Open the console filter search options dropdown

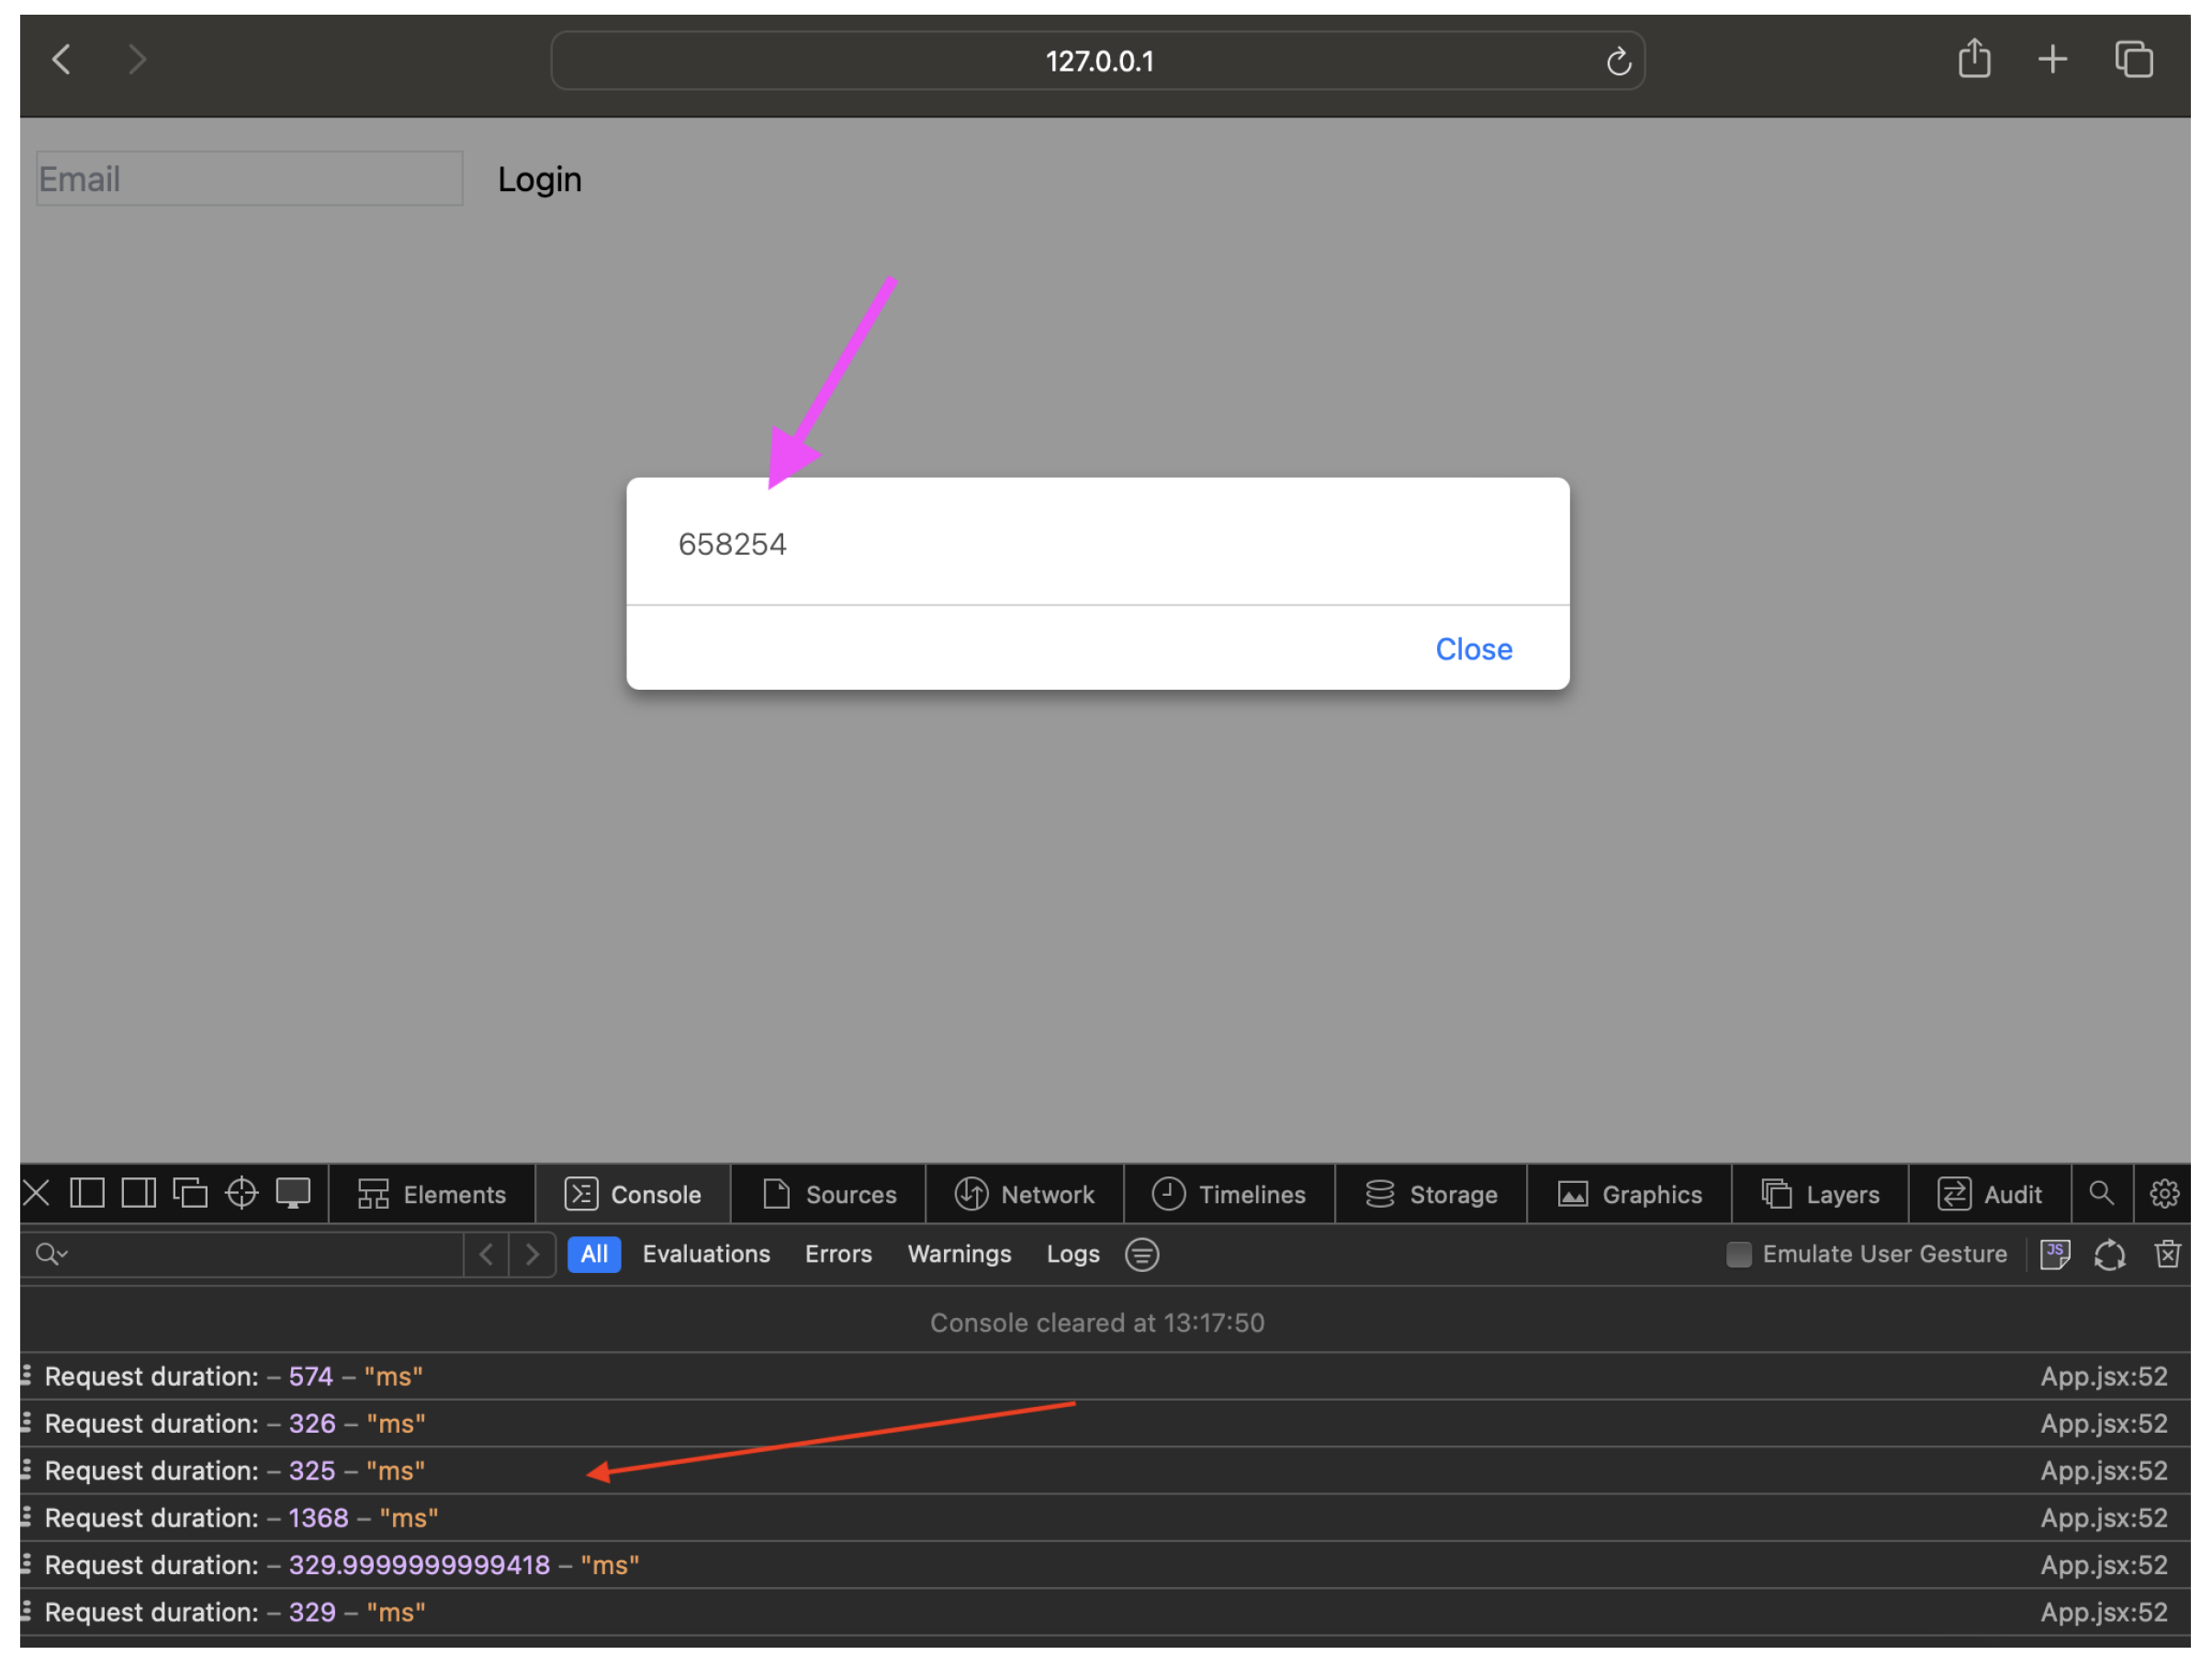click(x=52, y=1255)
